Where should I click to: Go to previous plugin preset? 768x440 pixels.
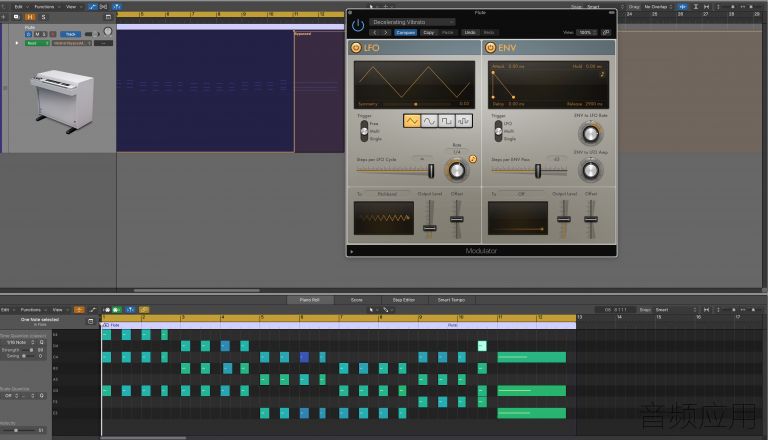tap(375, 32)
